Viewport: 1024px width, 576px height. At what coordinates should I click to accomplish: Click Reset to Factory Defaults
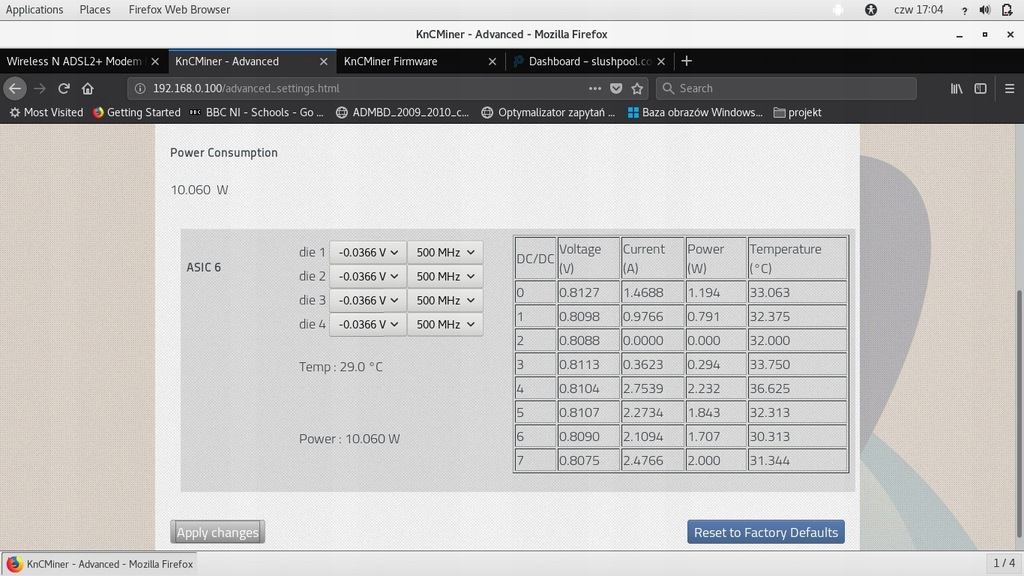[x=766, y=532]
